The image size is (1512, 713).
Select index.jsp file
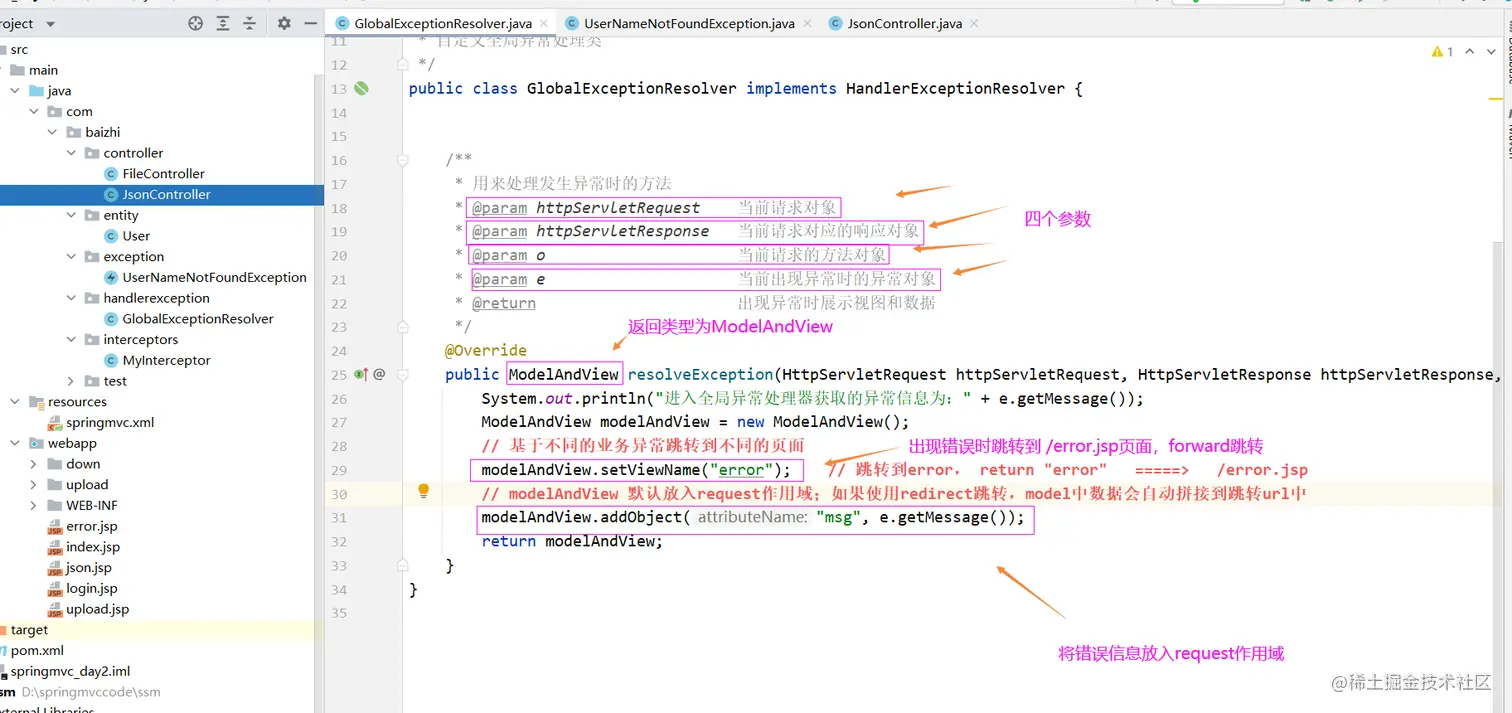[92, 547]
